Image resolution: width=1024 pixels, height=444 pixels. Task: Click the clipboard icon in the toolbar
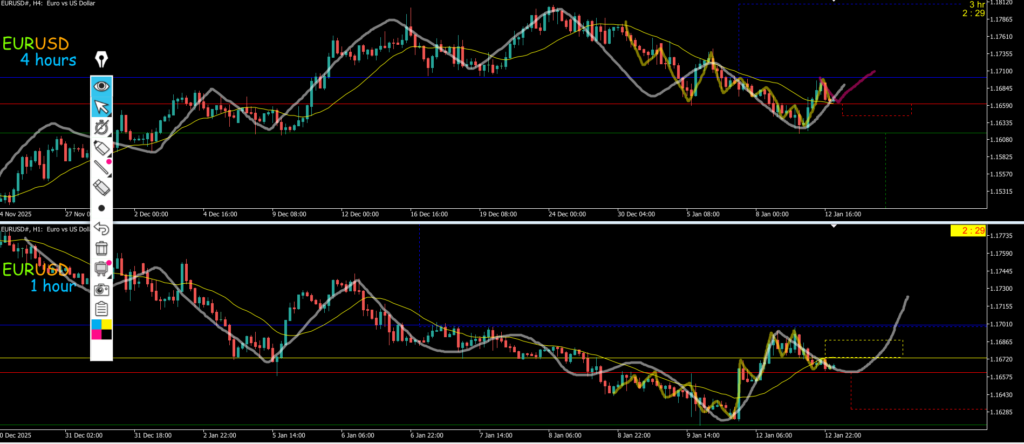[x=101, y=309]
